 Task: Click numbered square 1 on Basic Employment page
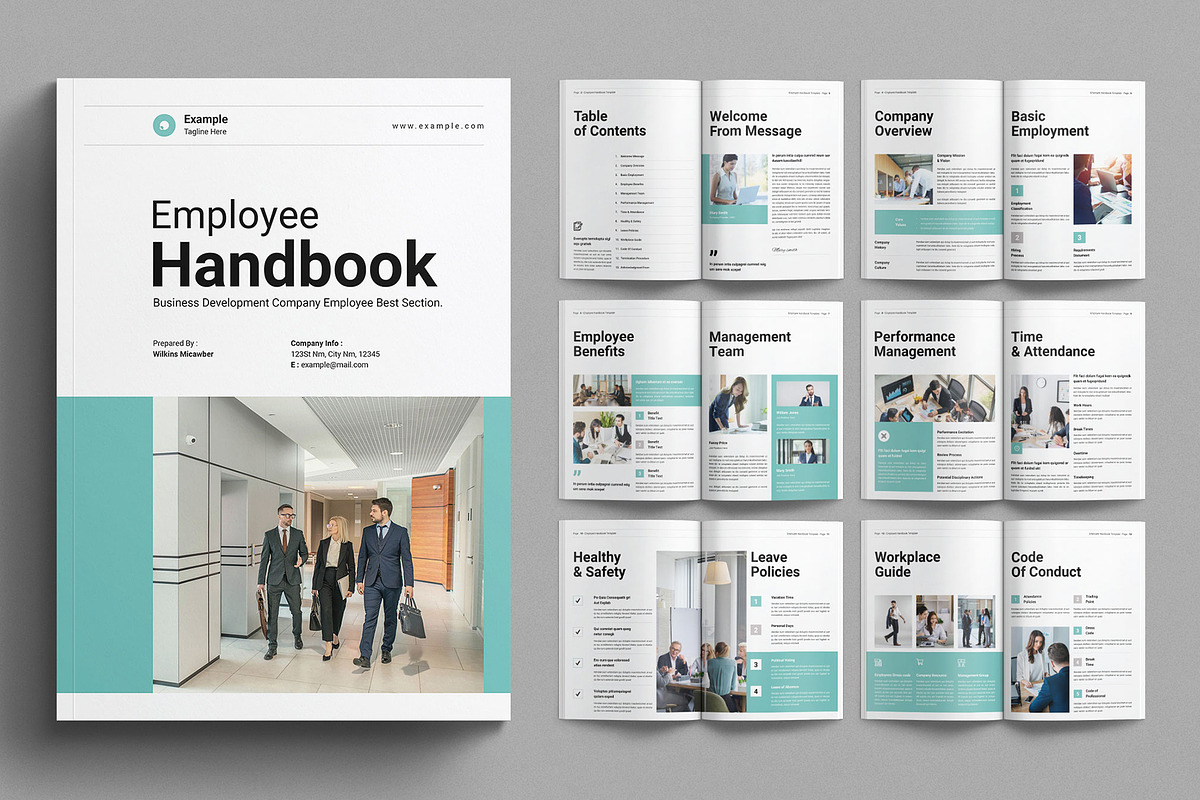point(1017,190)
